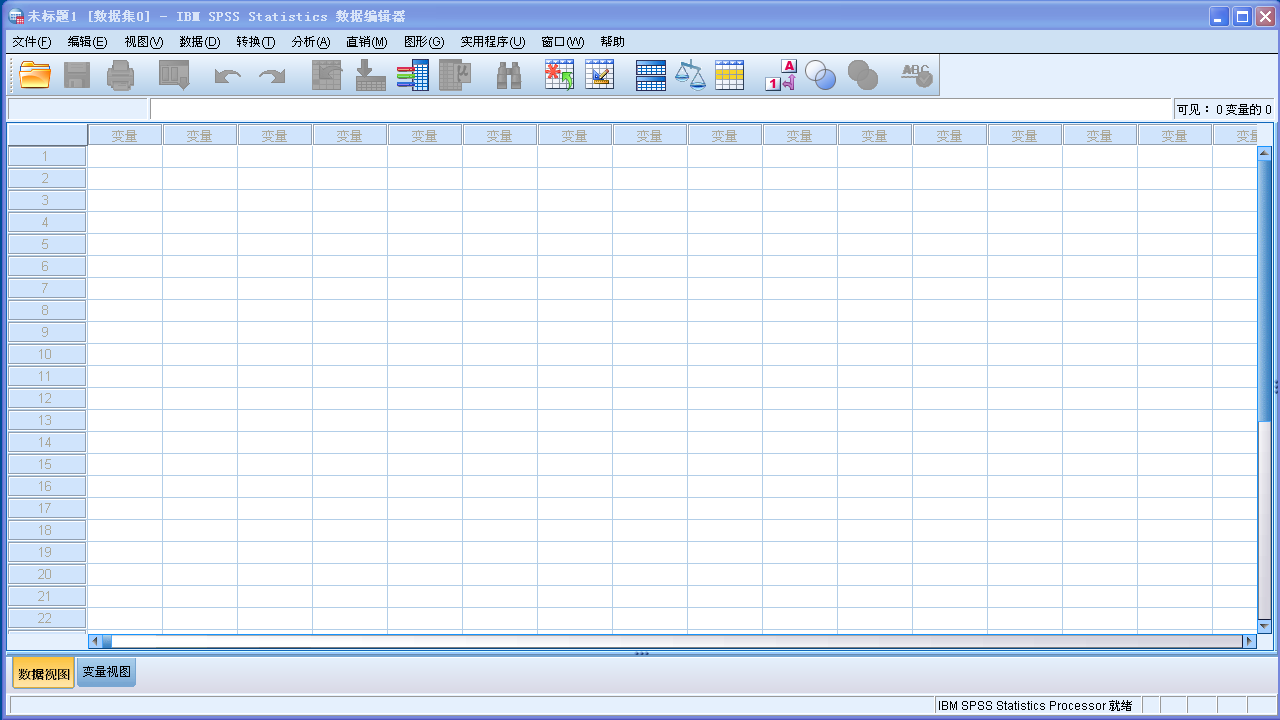Click vertical scrollbar up arrow
The height and width of the screenshot is (720, 1280).
(1264, 153)
